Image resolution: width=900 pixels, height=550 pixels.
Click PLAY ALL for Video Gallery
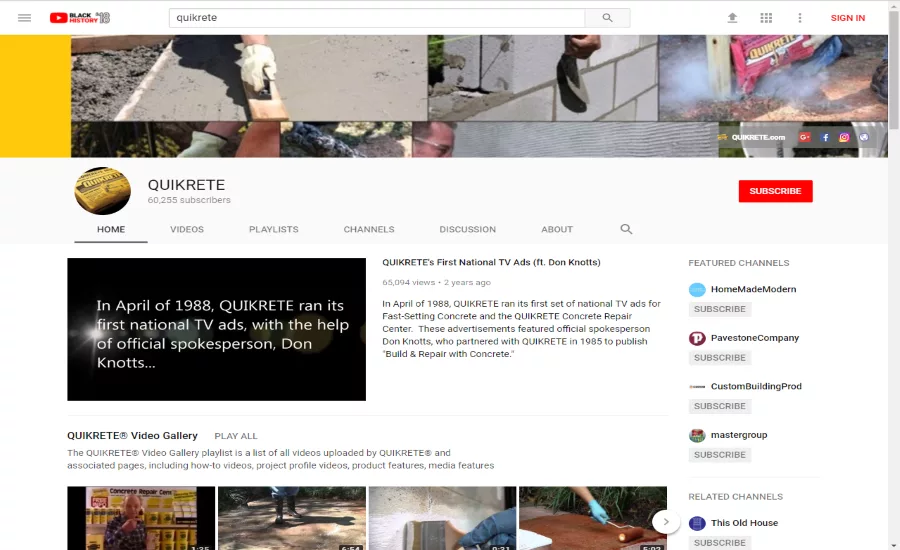236,436
